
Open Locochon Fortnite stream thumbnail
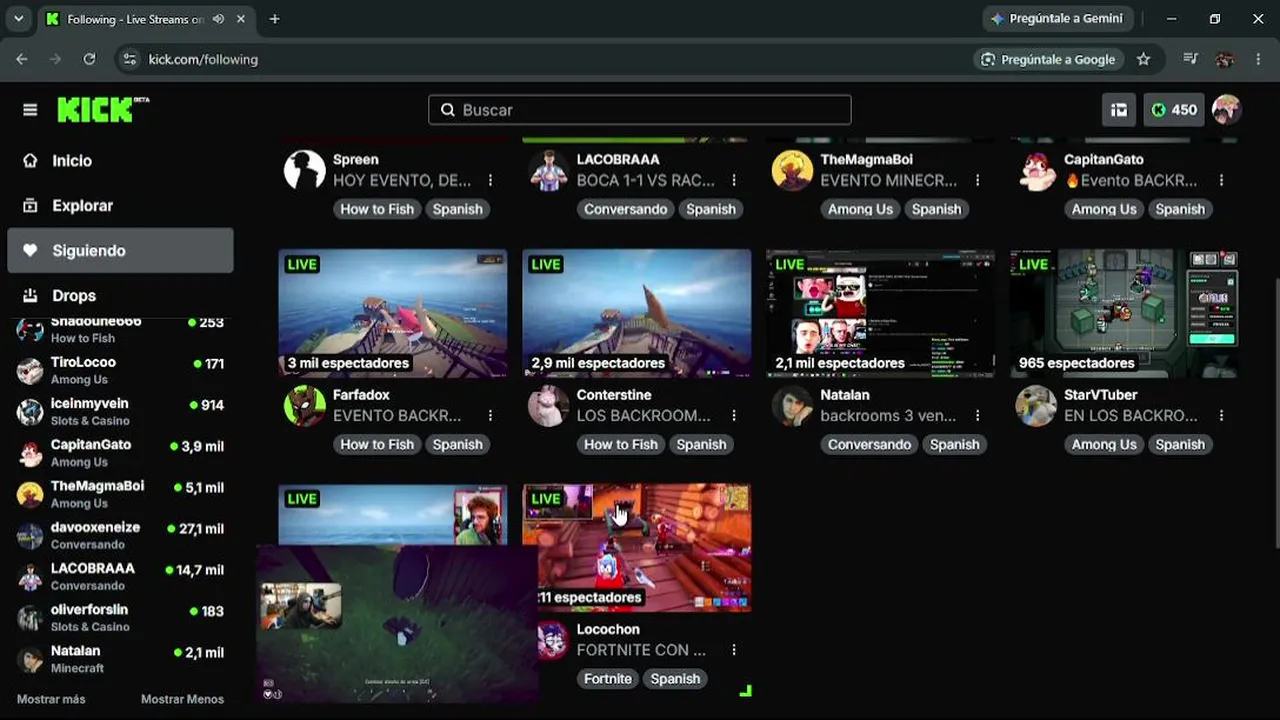pyautogui.click(x=637, y=548)
